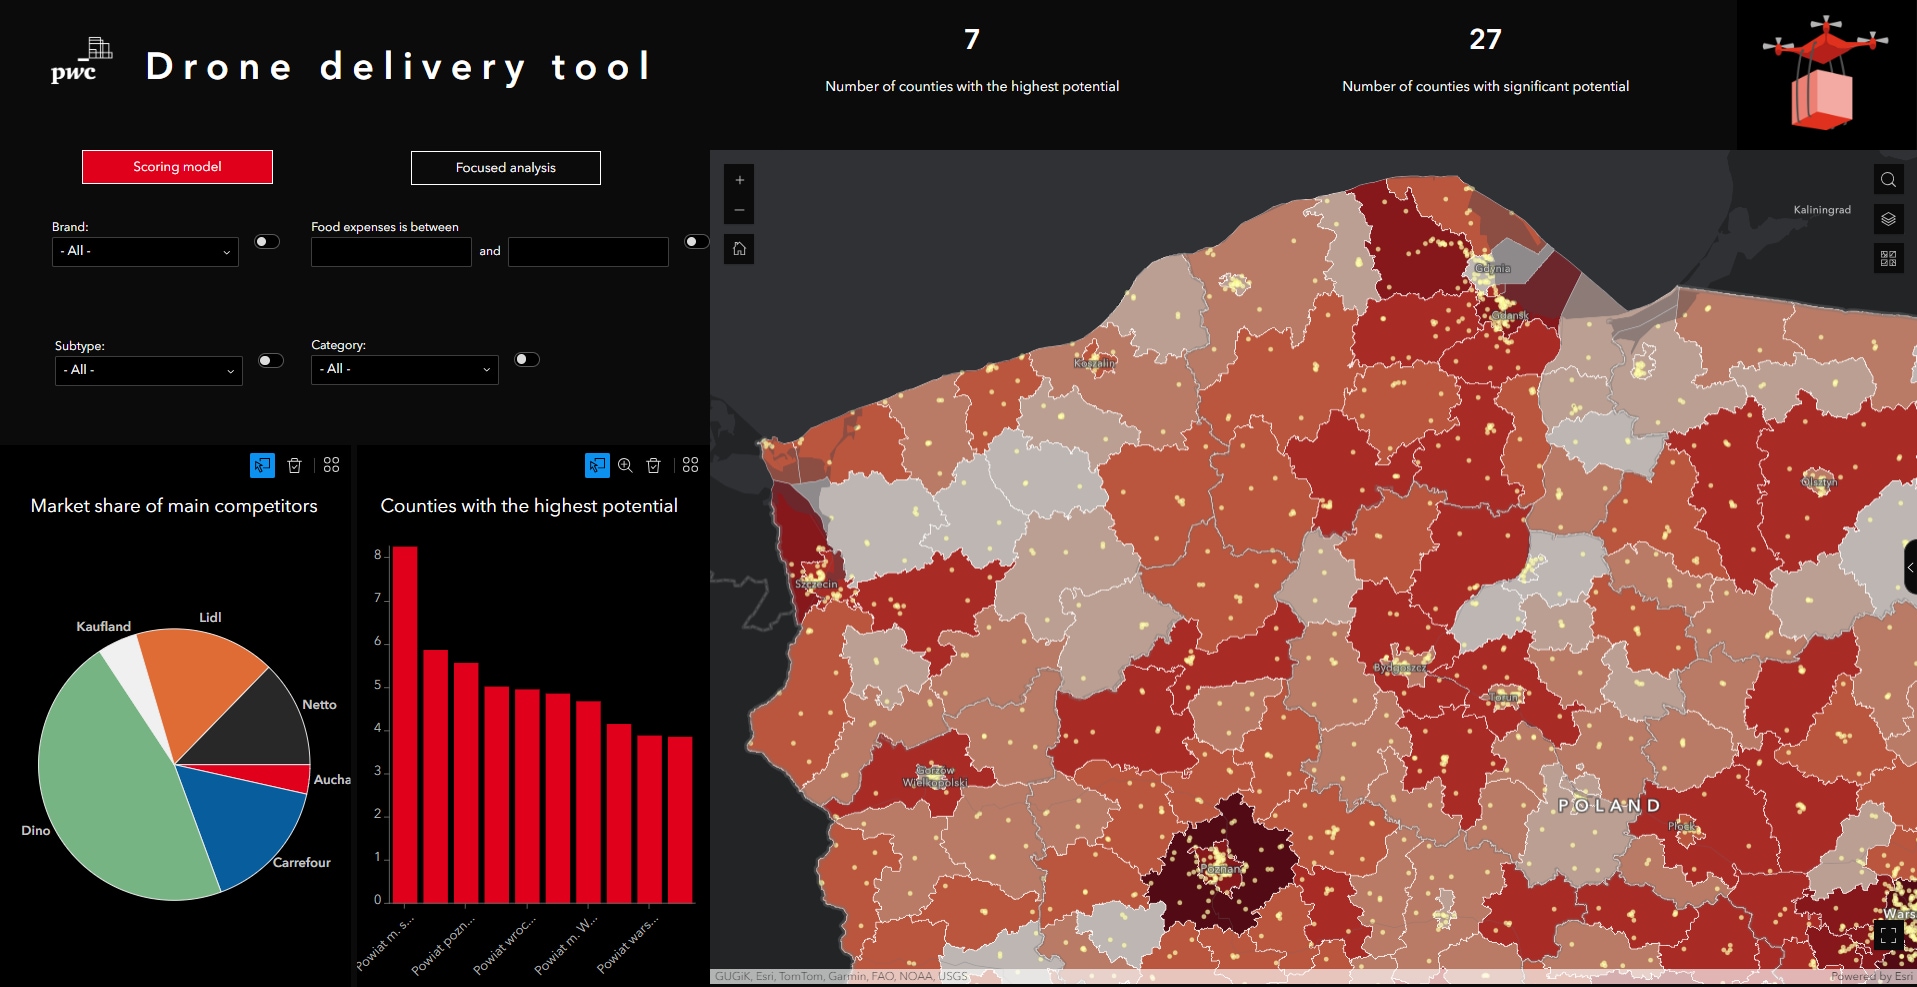
Task: Open the basemap gallery icon
Action: (x=1888, y=258)
